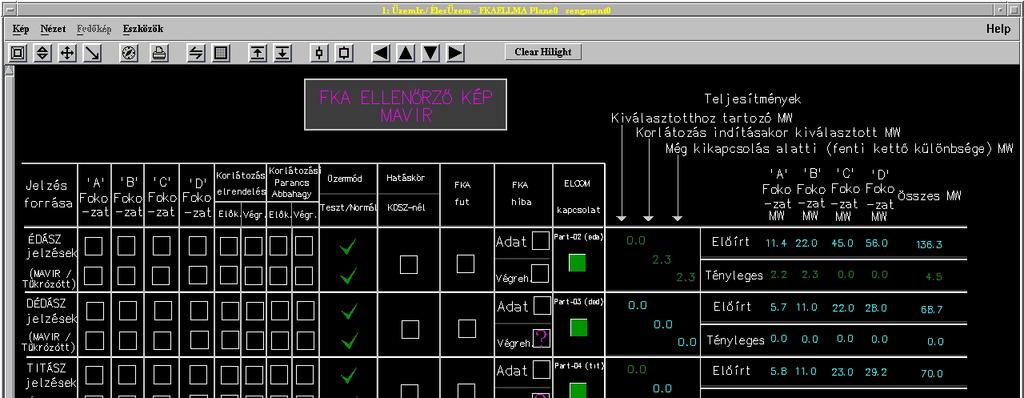Tick ÉDÁSZ MAVIR/Tükrözött 'C' Fokozat checkbox
Image resolution: width=1024 pixels, height=398 pixels.
pyautogui.click(x=161, y=276)
